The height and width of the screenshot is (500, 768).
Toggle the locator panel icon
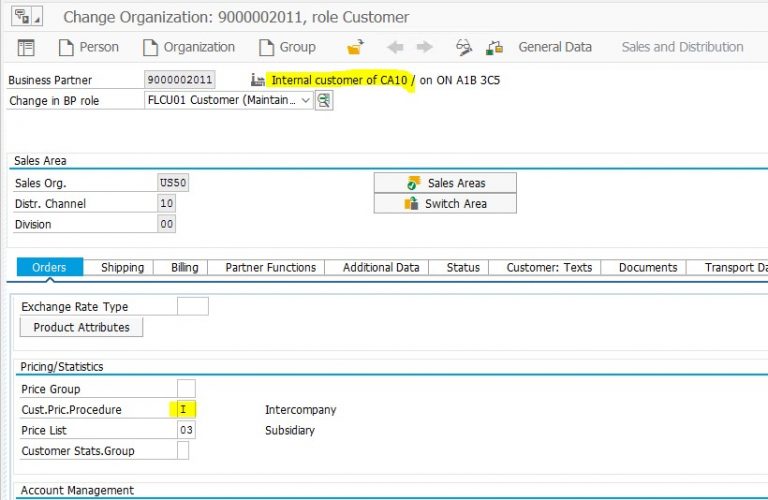pos(27,47)
